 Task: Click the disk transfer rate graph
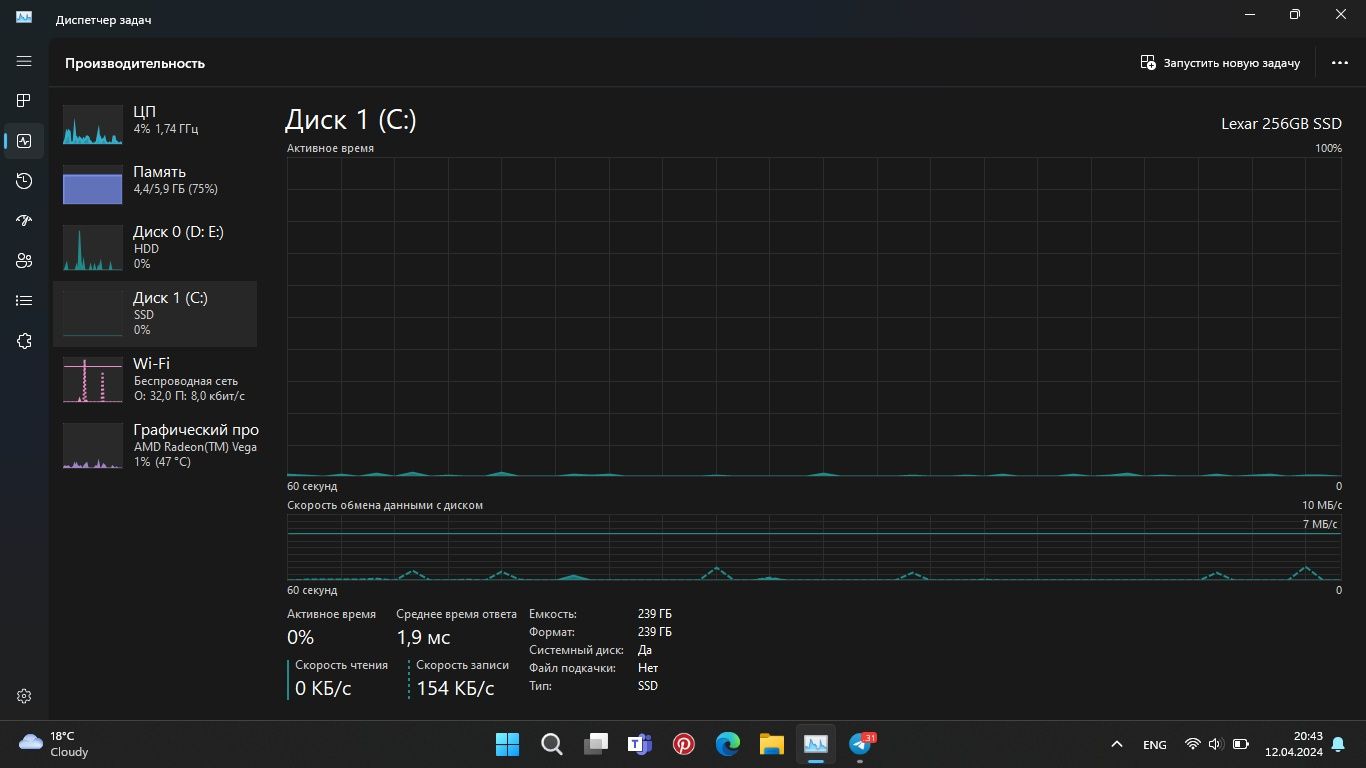tap(814, 548)
